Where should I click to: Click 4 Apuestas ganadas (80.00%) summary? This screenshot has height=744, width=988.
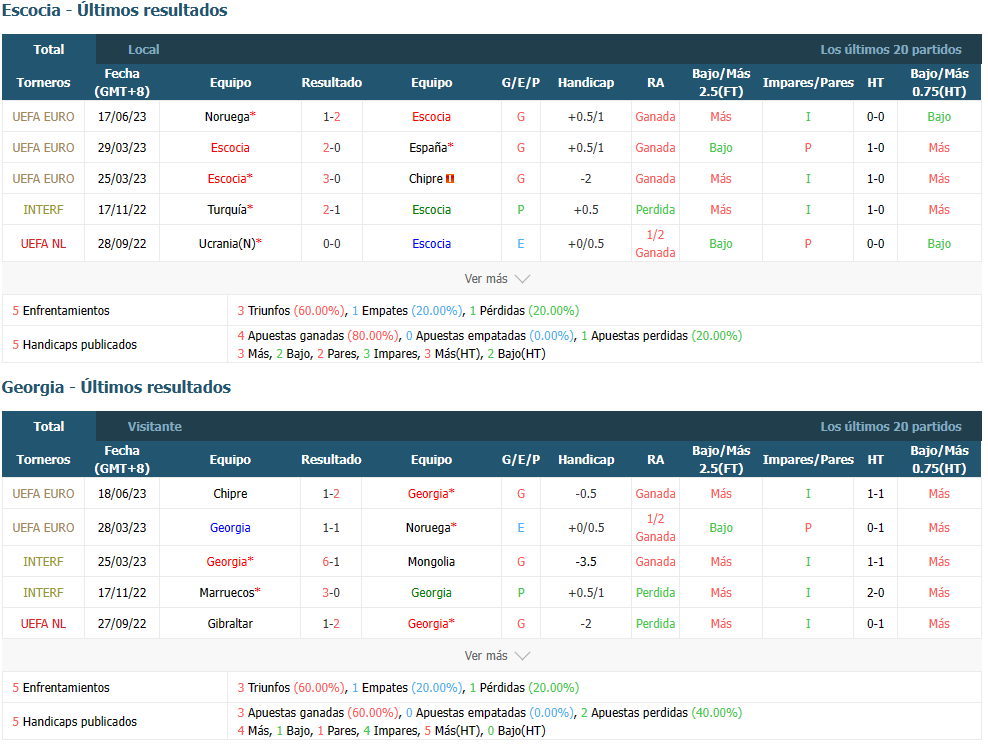pos(318,336)
